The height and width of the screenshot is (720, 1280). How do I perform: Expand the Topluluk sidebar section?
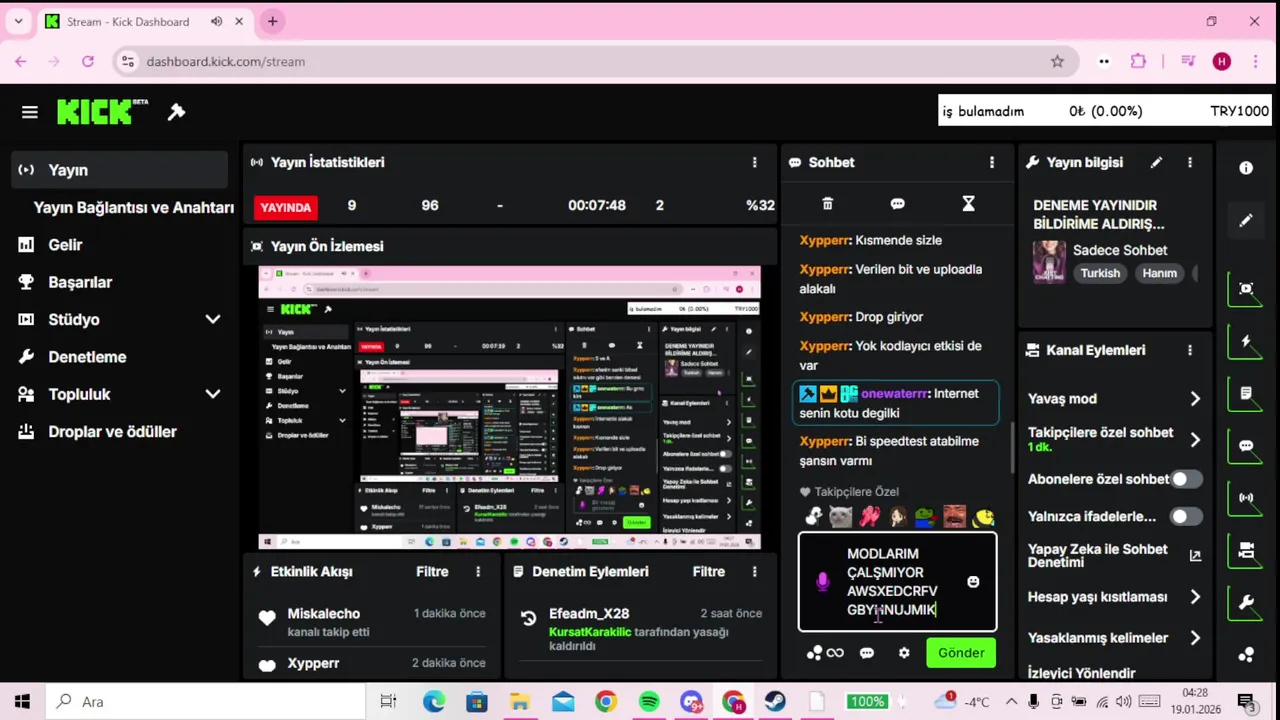pyautogui.click(x=213, y=394)
